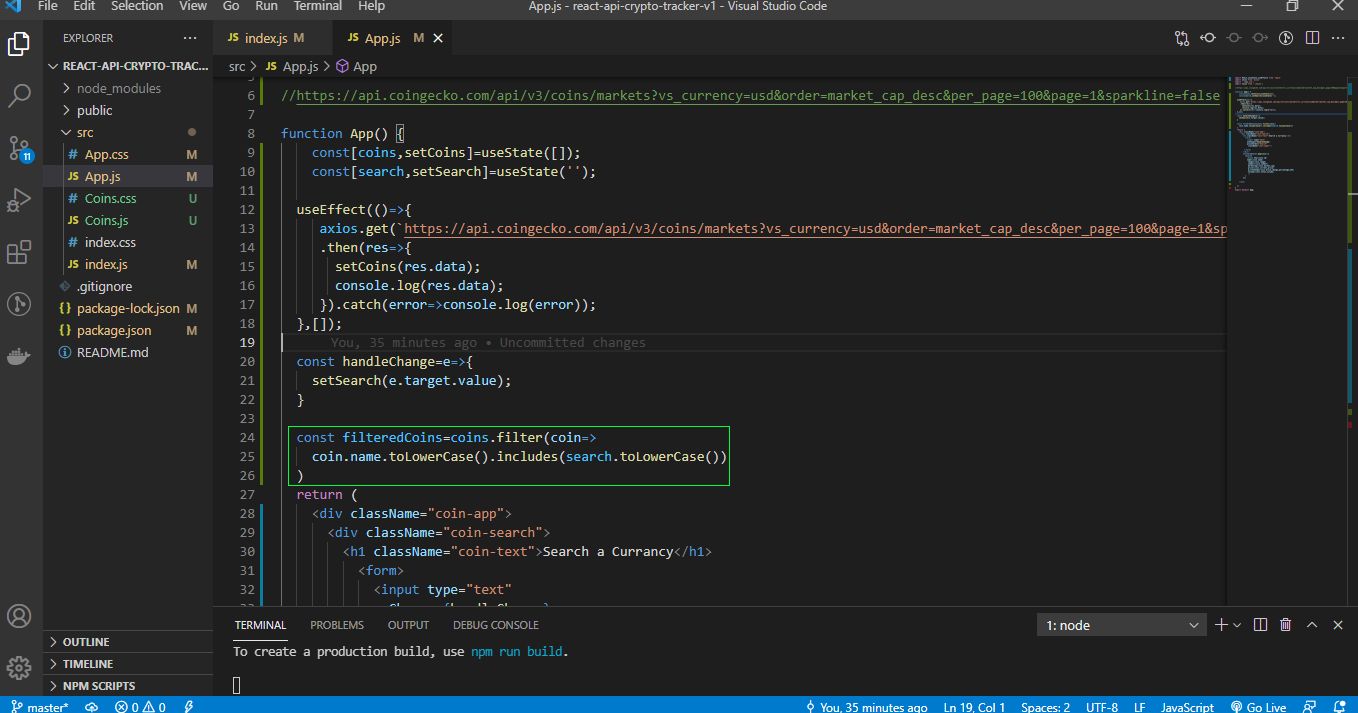Image resolution: width=1358 pixels, height=713 pixels.
Task: Switch to the index.js editor tab
Action: pyautogui.click(x=266, y=38)
